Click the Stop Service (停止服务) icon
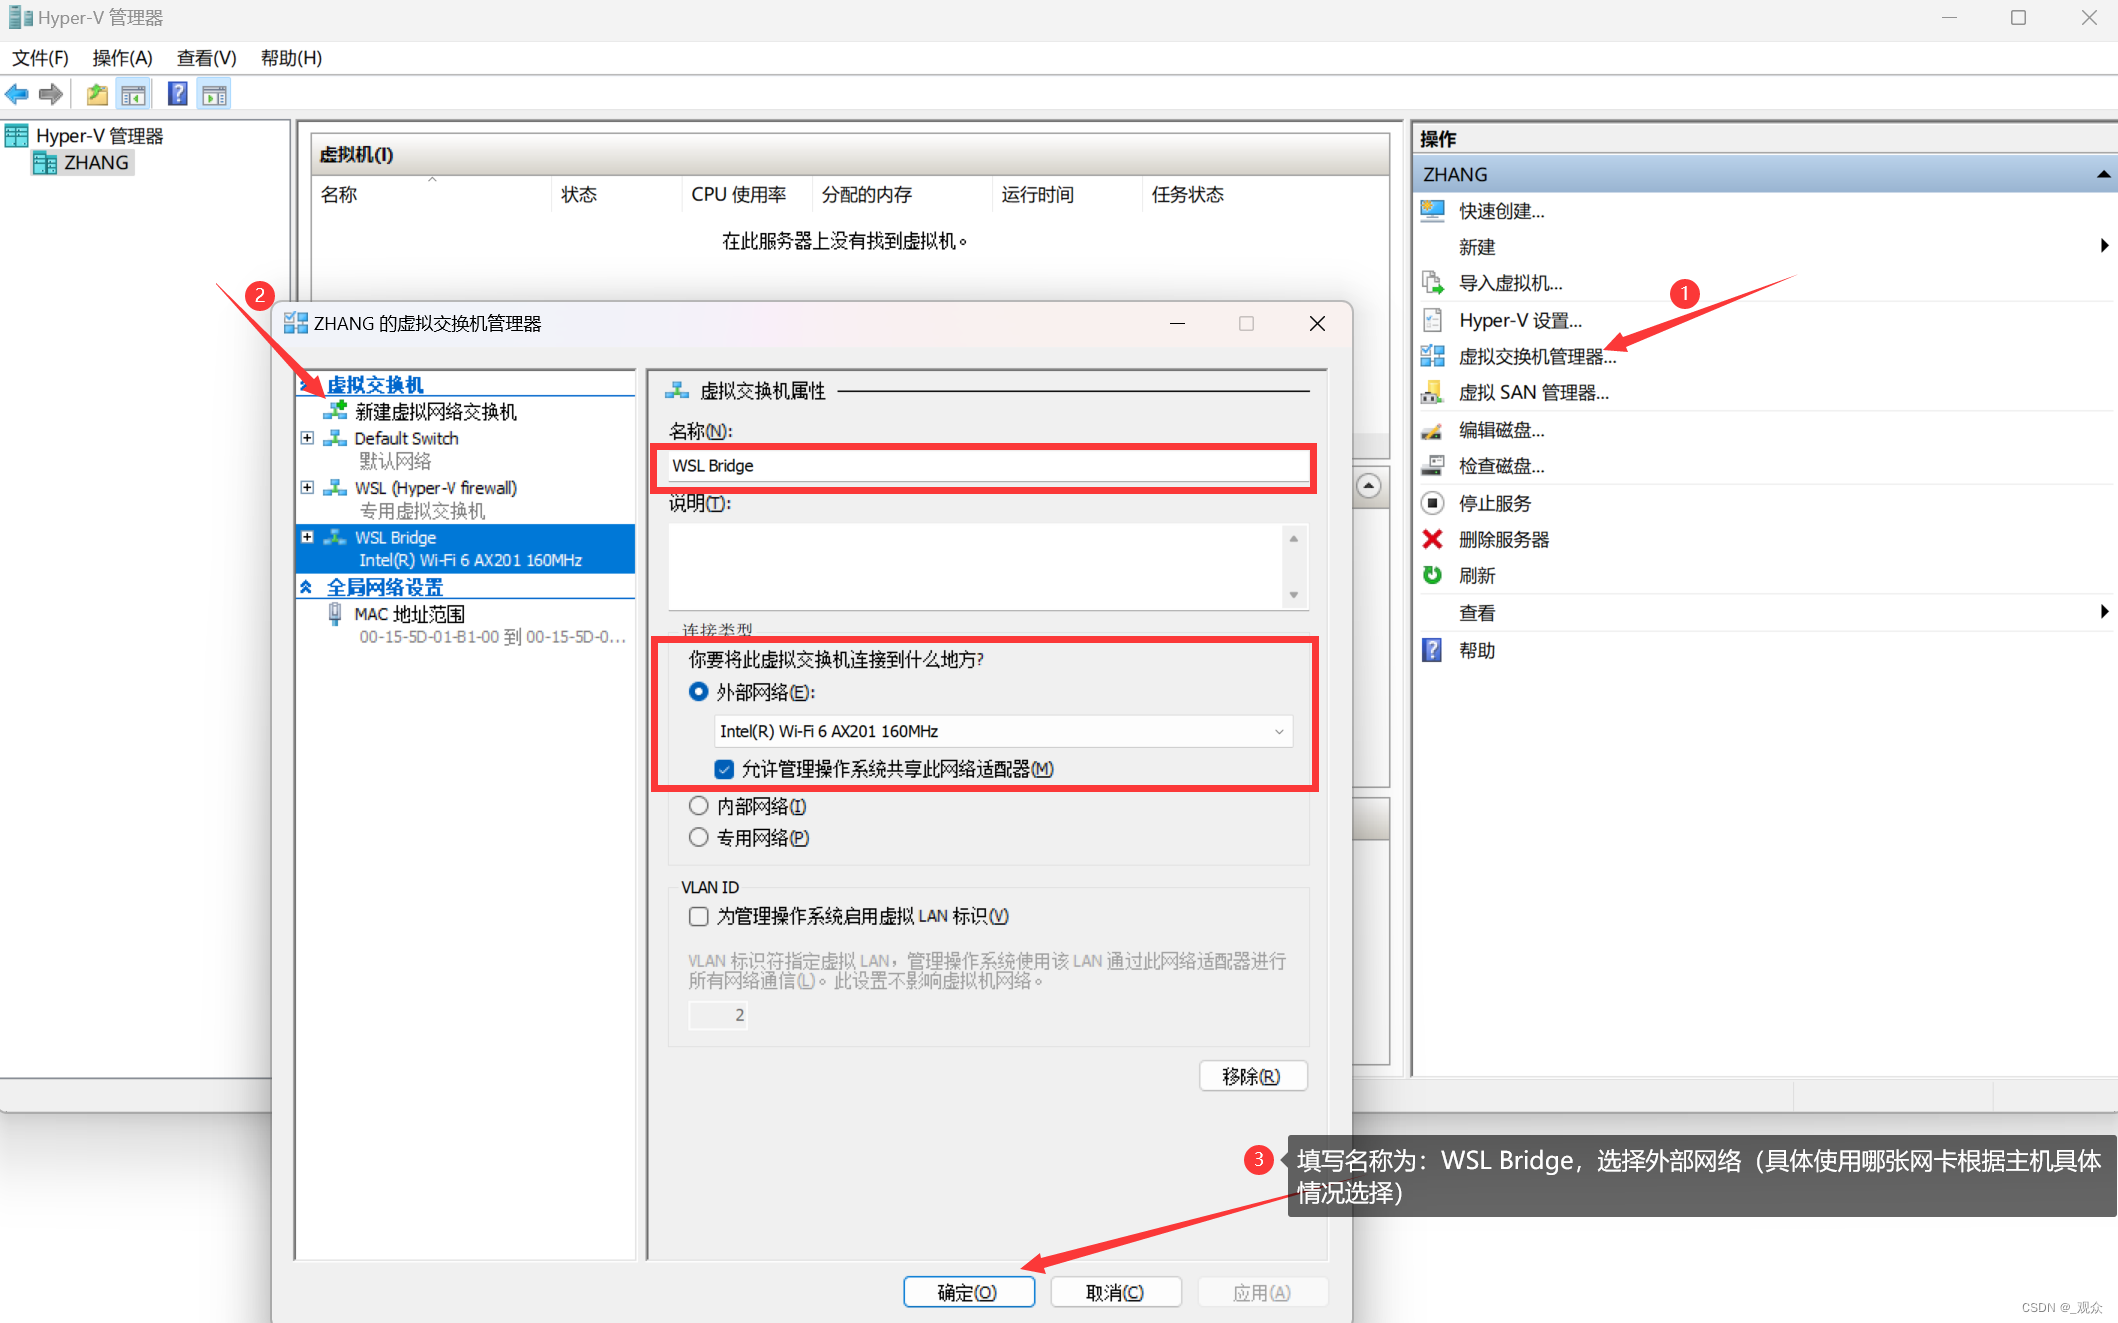The width and height of the screenshot is (2118, 1323). (1432, 504)
